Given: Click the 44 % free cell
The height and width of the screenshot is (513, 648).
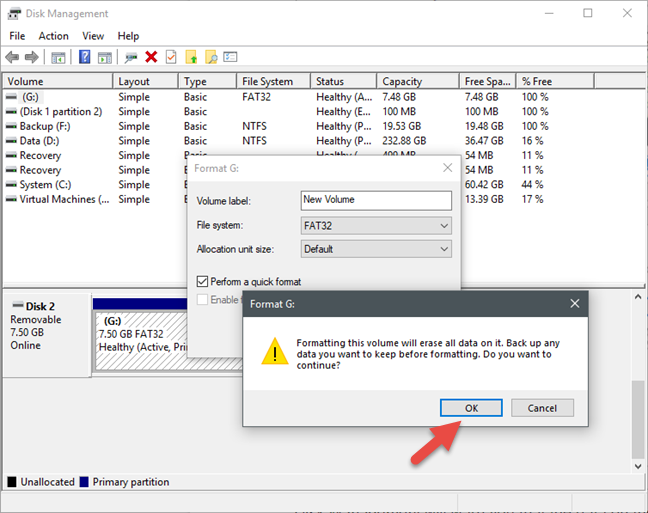Looking at the screenshot, I should (532, 185).
